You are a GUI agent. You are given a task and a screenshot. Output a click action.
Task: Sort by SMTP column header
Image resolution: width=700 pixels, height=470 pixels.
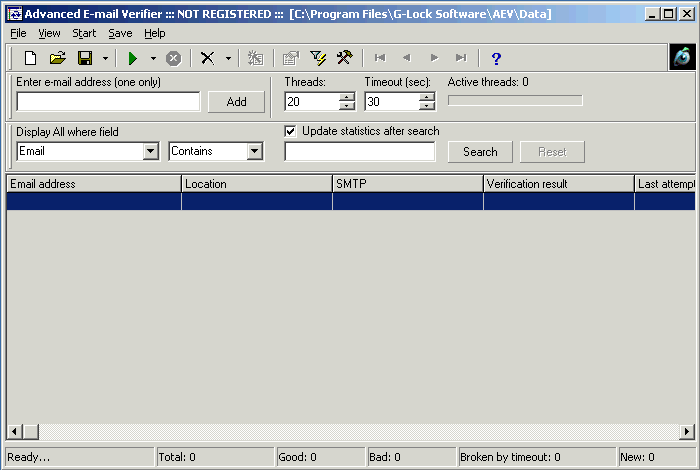point(408,184)
